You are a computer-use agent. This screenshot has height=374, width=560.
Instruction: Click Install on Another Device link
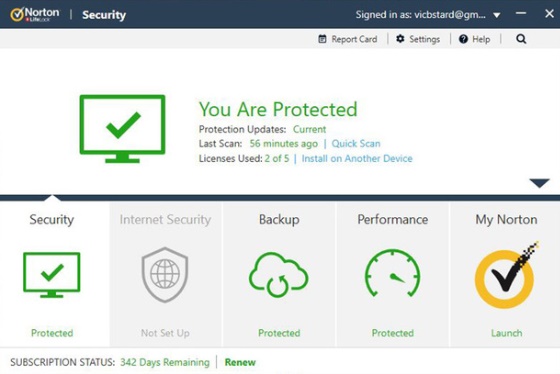click(x=357, y=159)
